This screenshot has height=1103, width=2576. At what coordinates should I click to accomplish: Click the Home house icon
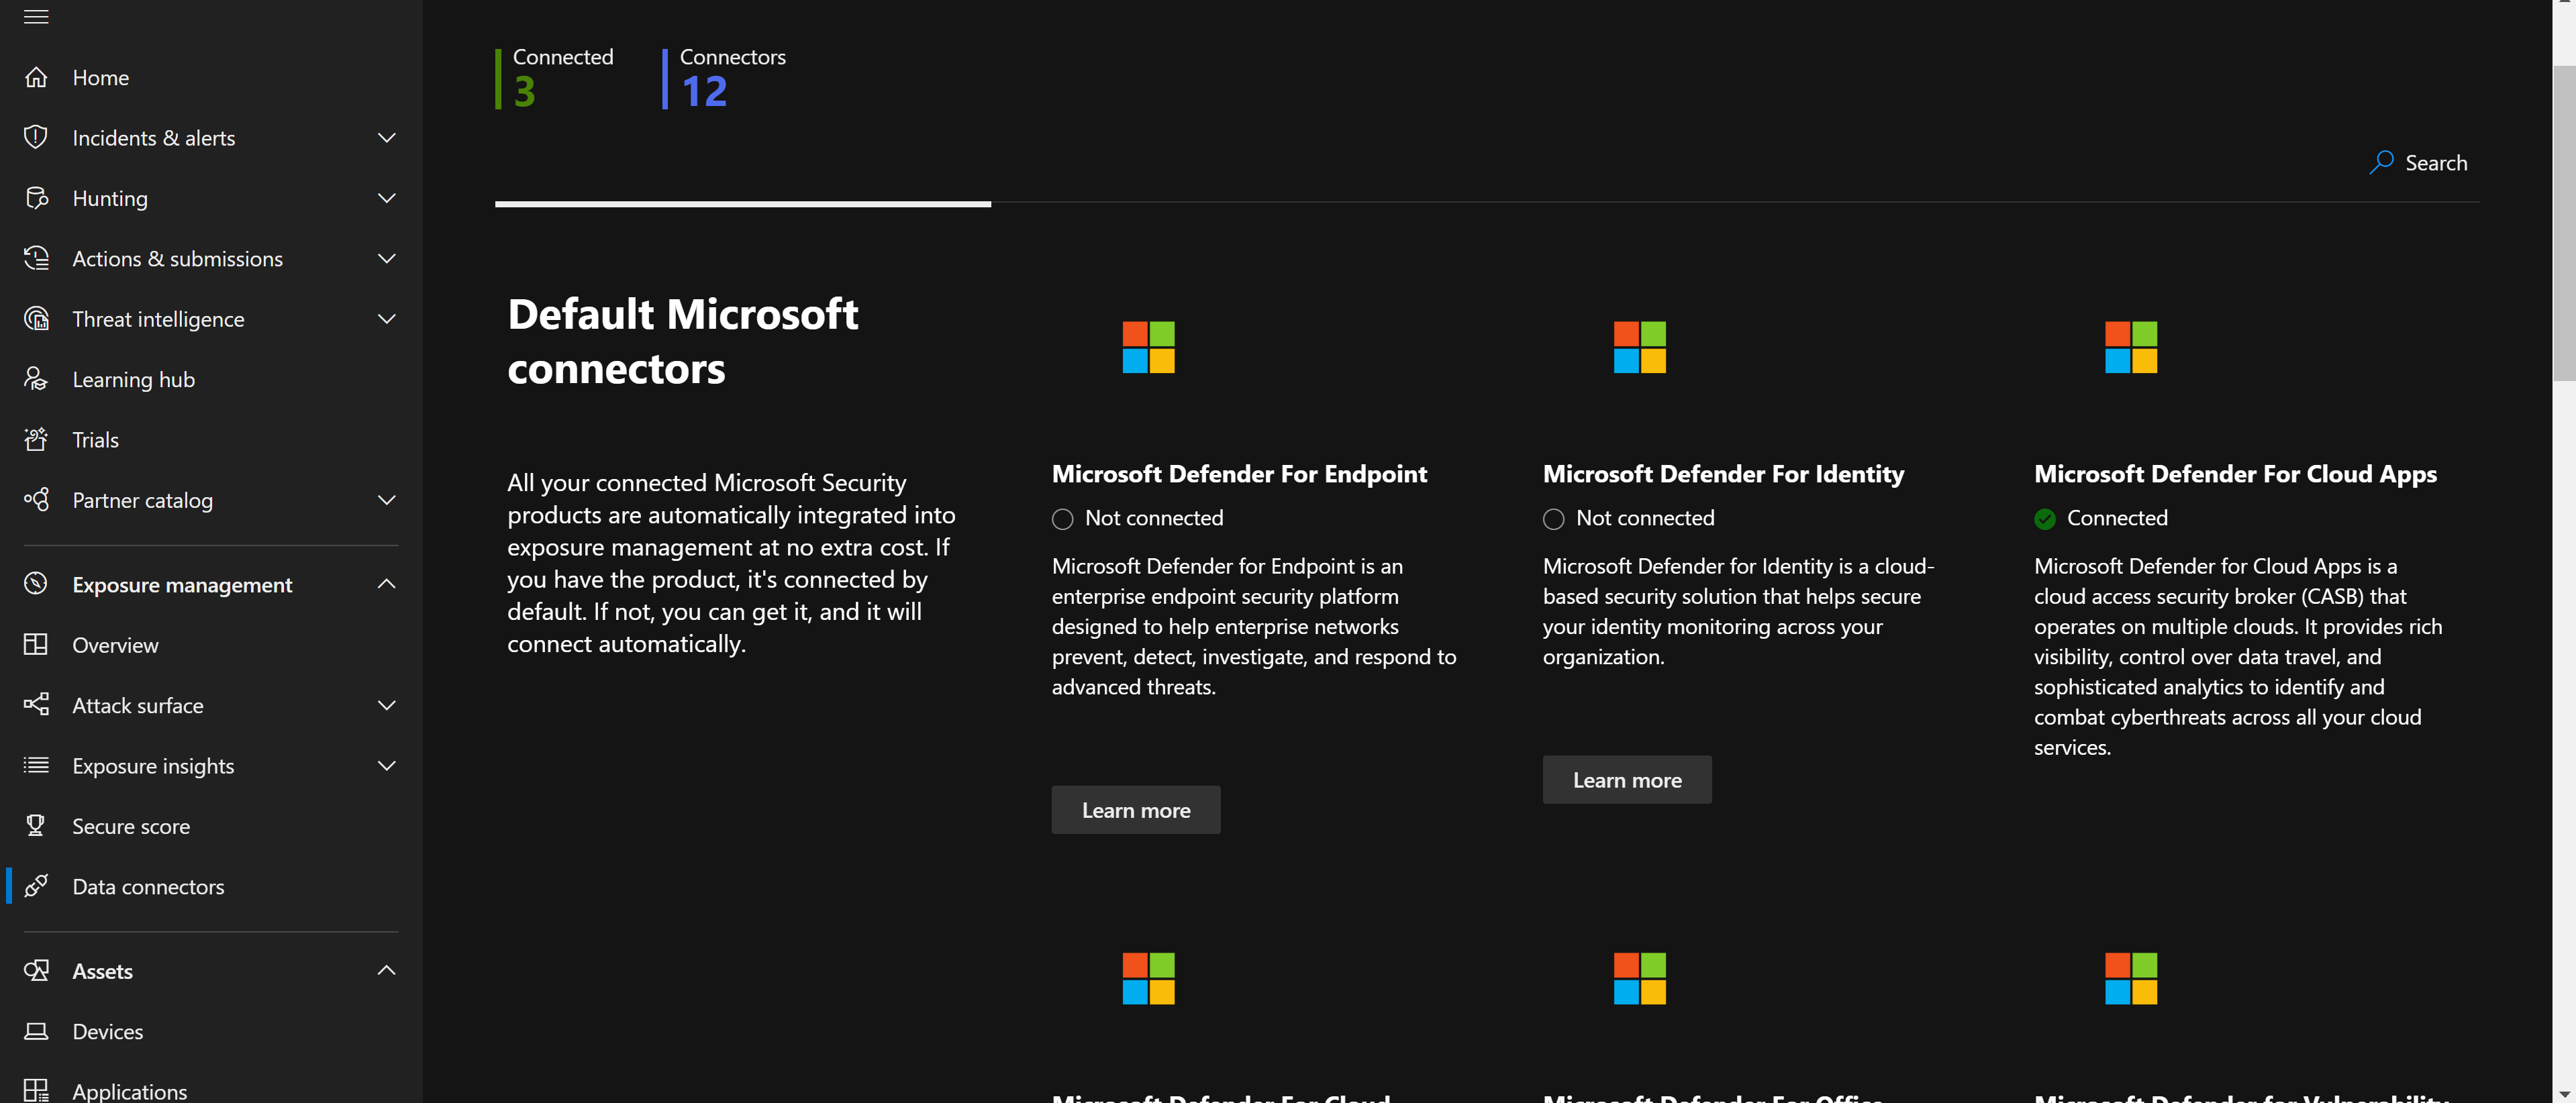36,77
